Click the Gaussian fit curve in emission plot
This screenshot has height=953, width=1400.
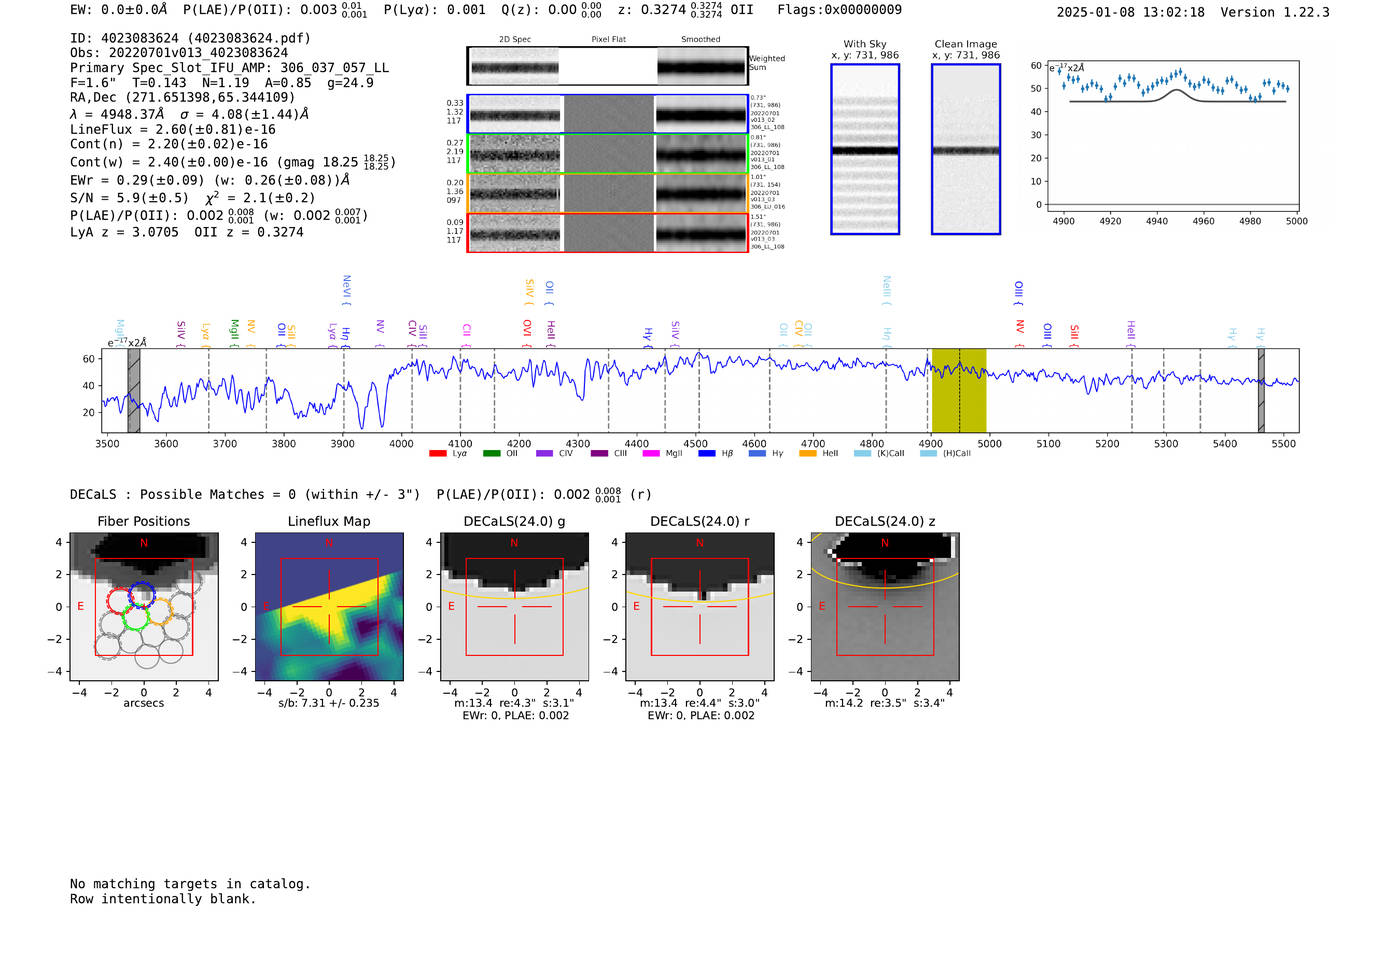pos(1177,93)
